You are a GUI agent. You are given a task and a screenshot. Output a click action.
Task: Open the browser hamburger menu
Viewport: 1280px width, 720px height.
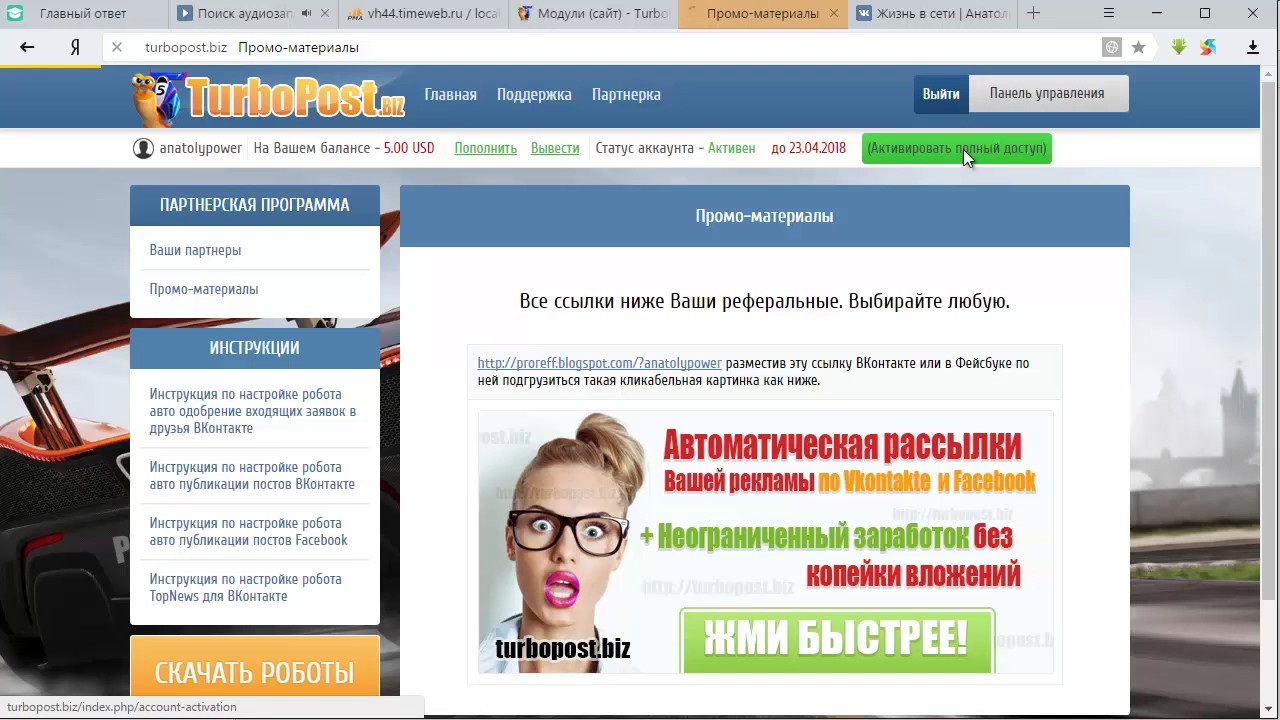(1108, 13)
